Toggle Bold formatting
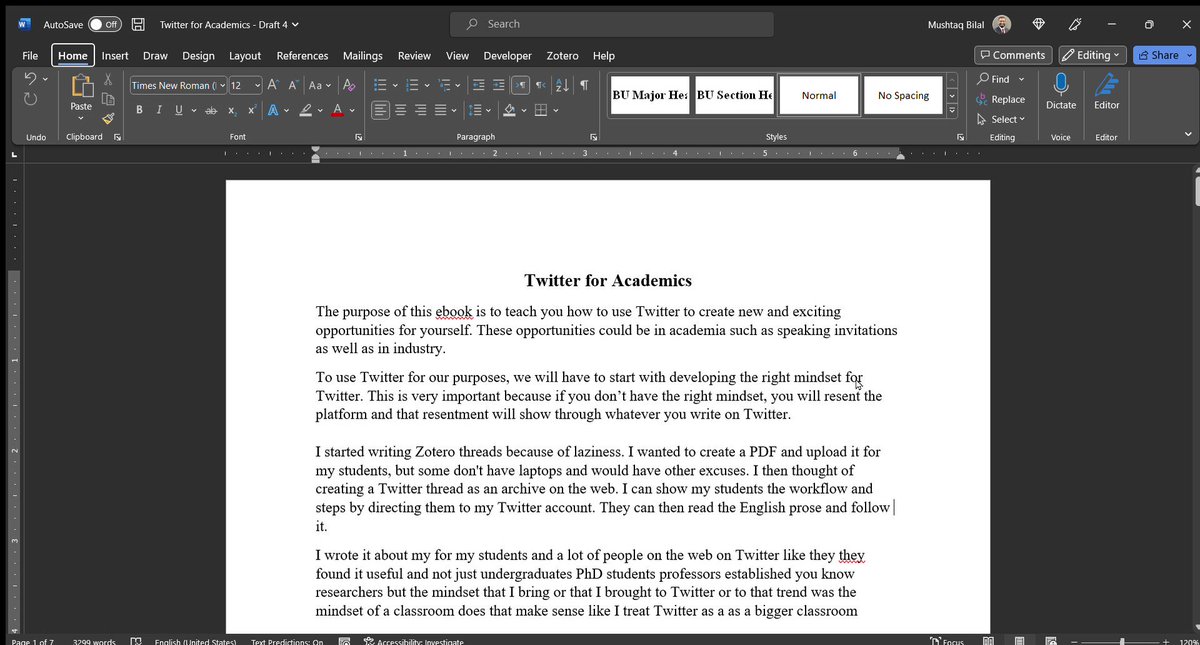This screenshot has height=645, width=1200. point(139,110)
